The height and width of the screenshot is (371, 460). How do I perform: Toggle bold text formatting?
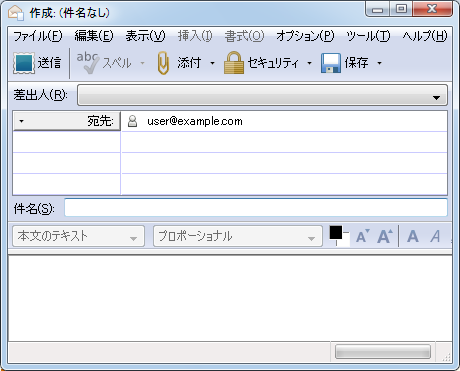[x=413, y=236]
